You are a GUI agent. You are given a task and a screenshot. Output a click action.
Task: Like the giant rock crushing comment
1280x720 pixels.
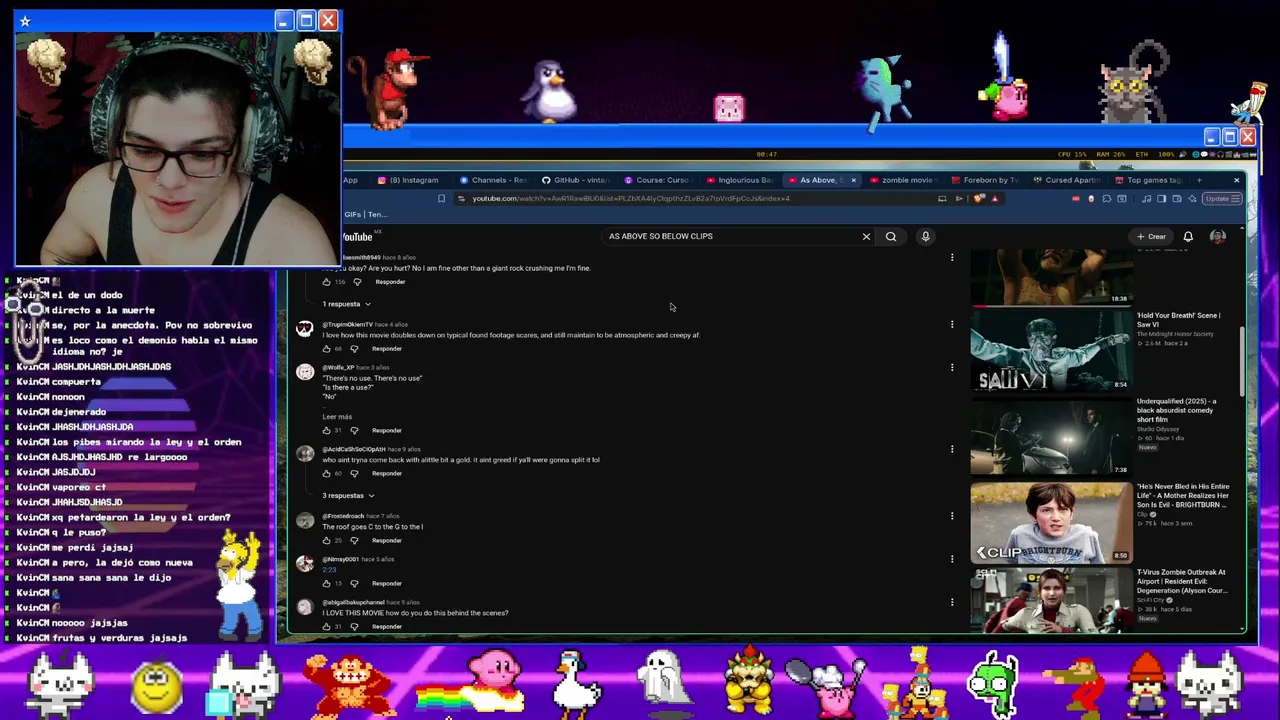tap(326, 282)
